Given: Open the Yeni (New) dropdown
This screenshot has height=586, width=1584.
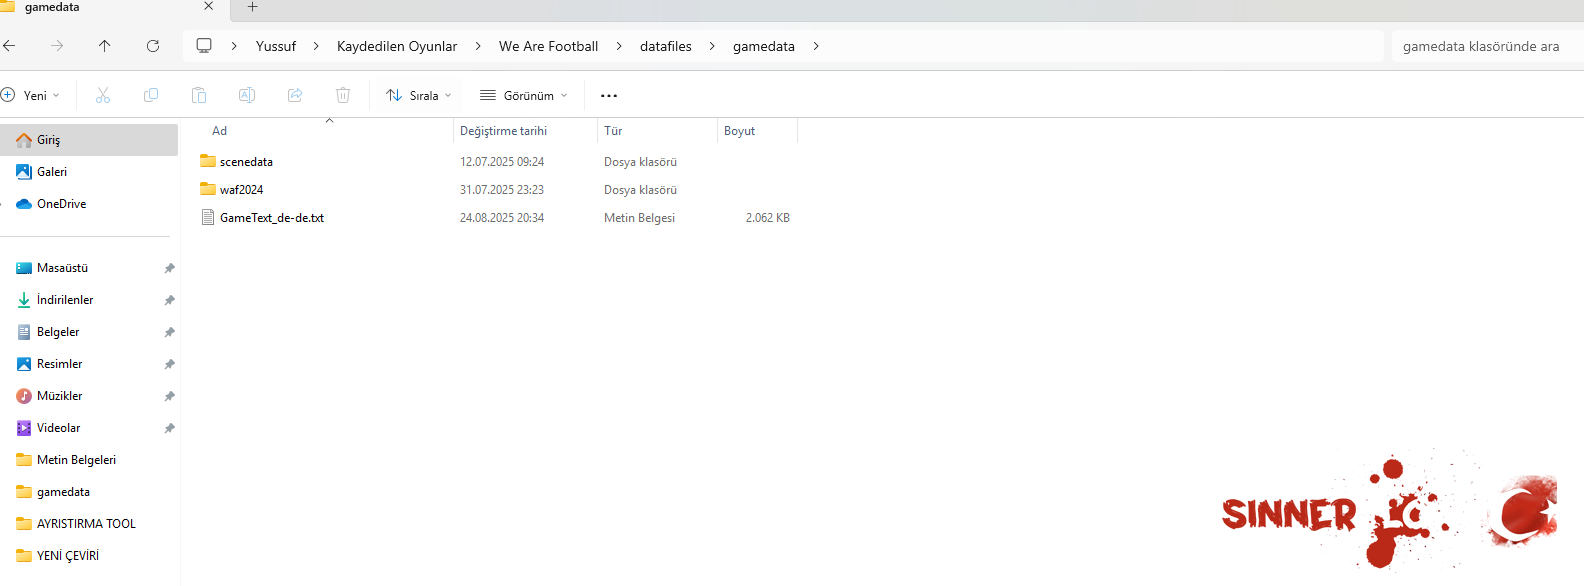Looking at the screenshot, I should pyautogui.click(x=31, y=95).
